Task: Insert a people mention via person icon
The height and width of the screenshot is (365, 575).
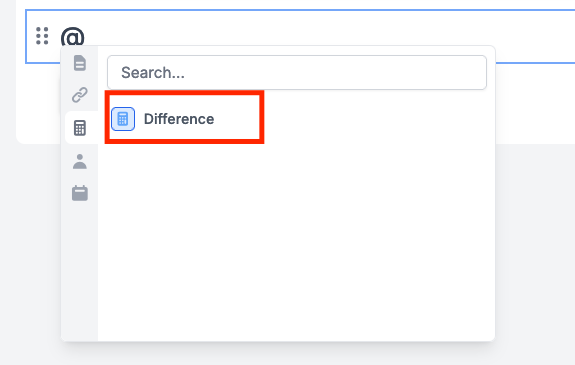Action: [80, 161]
